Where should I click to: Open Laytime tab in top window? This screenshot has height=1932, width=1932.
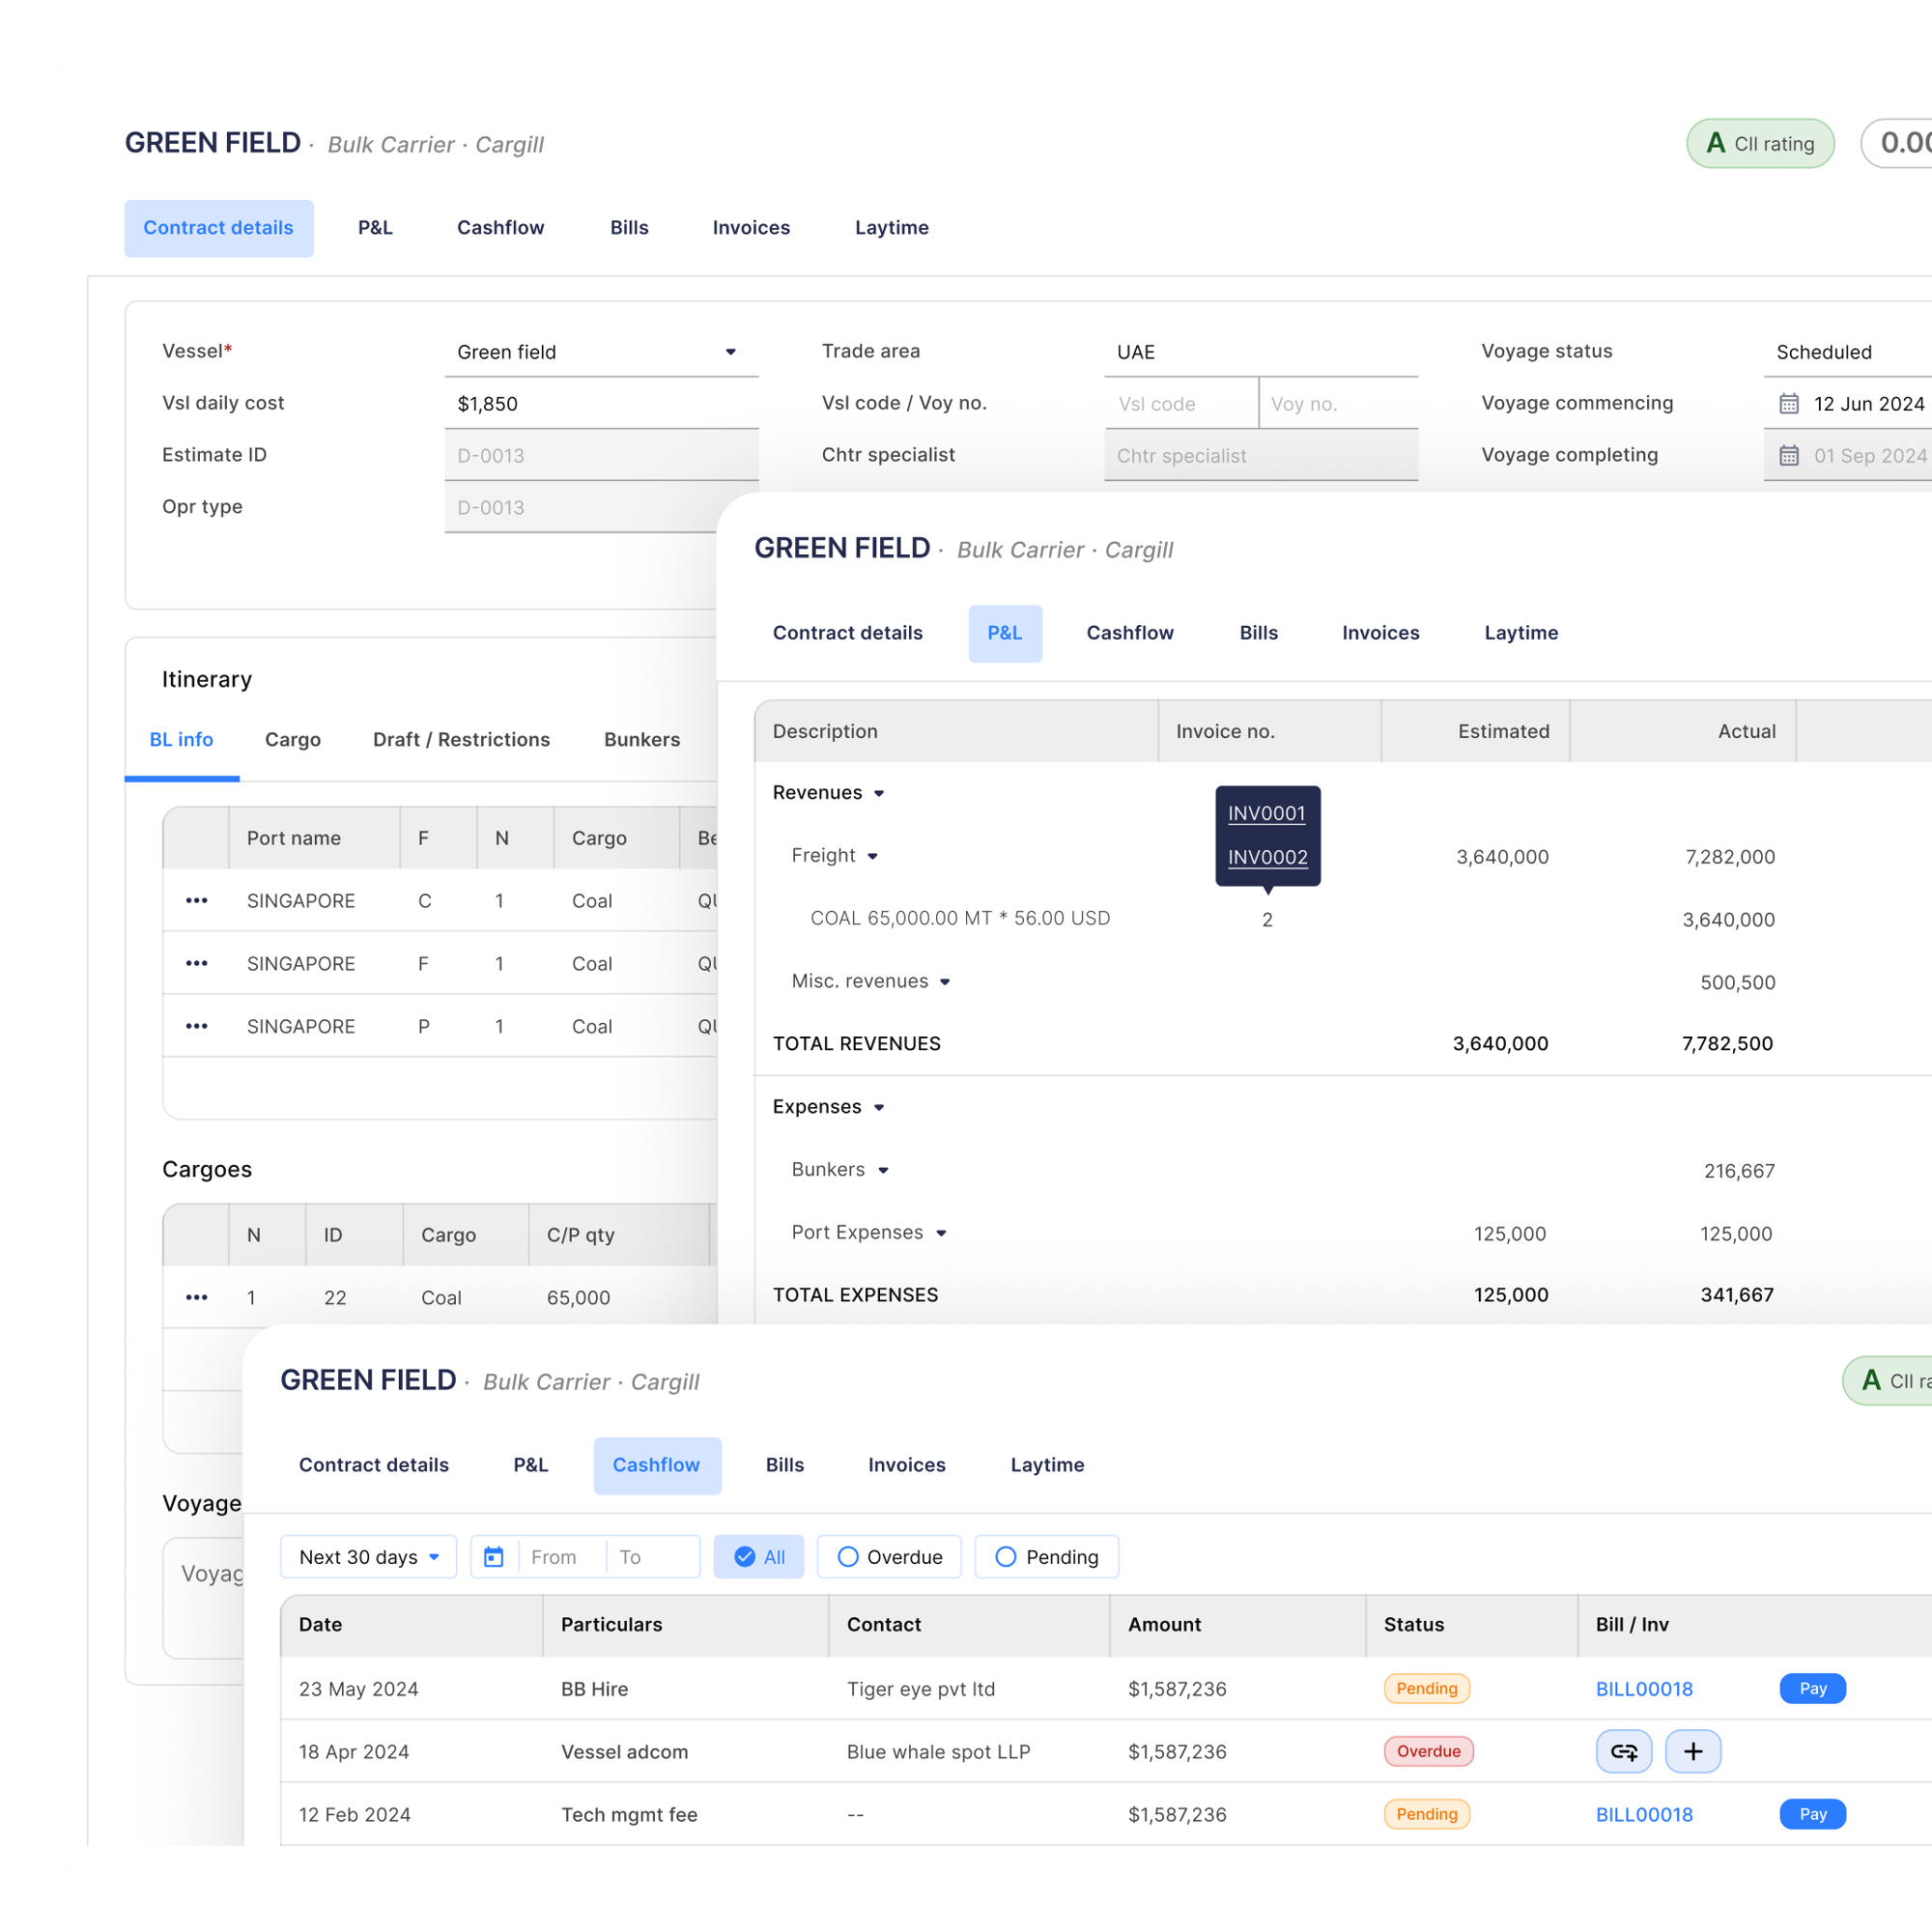(x=892, y=228)
